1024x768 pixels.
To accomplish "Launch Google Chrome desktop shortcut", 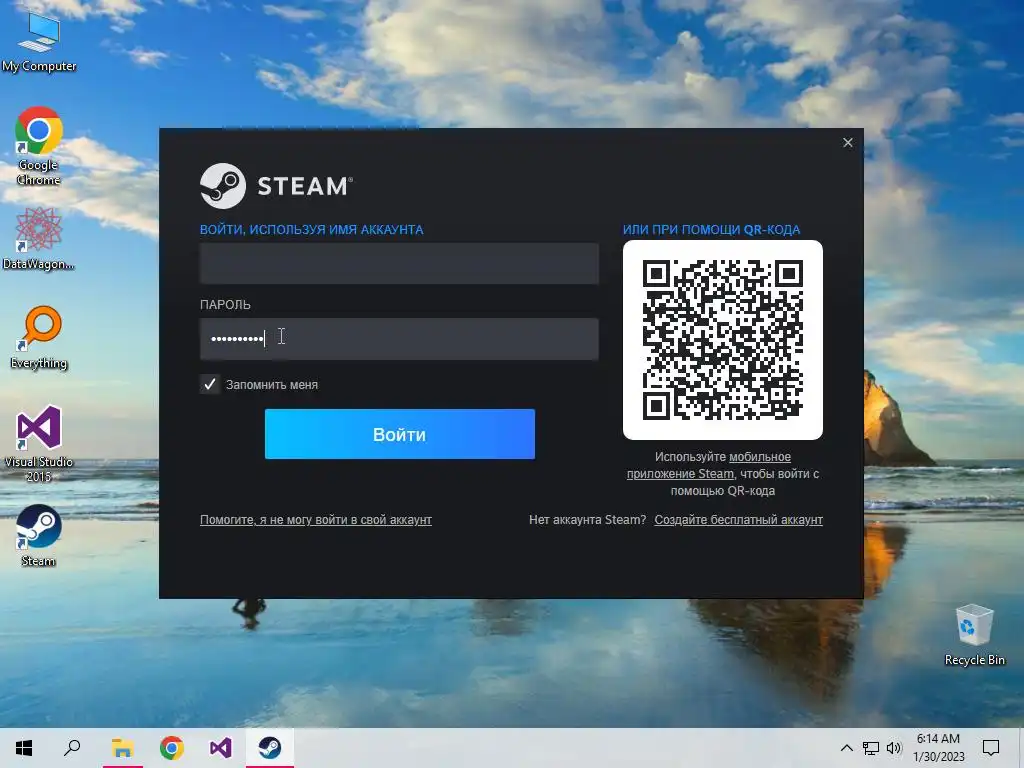I will click(39, 146).
